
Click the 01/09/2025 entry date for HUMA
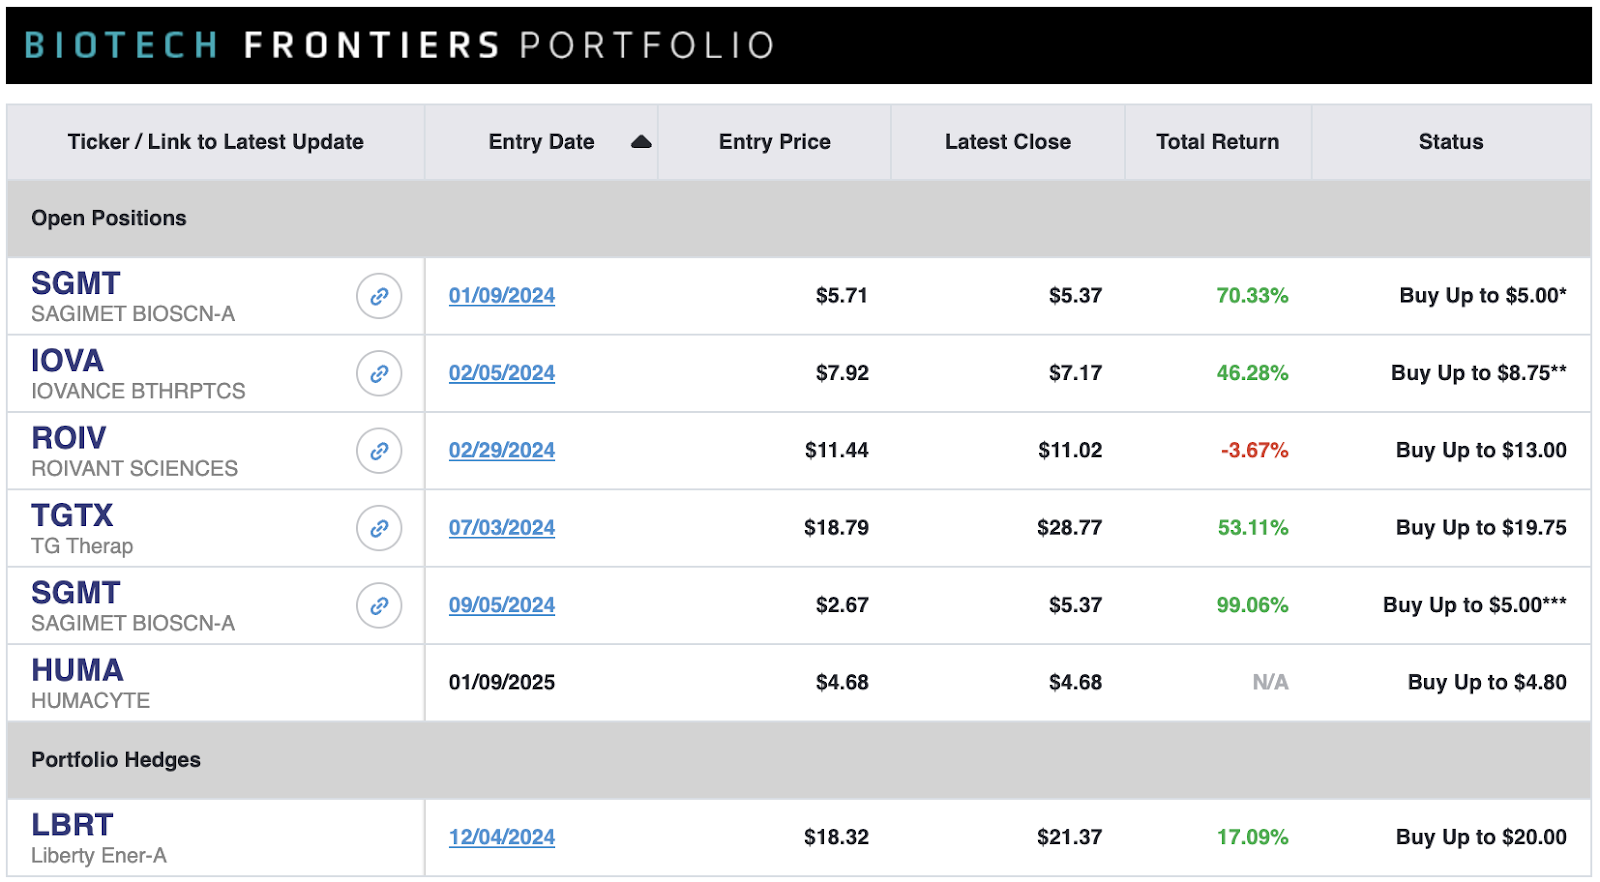(x=502, y=683)
